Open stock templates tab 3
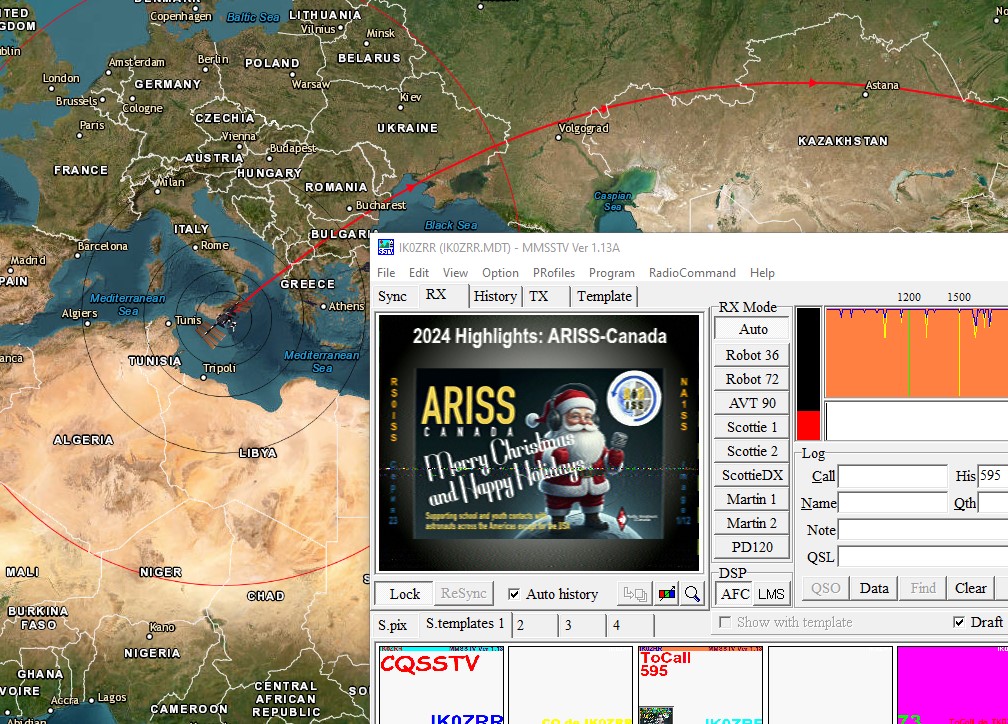This screenshot has height=724, width=1008. point(583,625)
